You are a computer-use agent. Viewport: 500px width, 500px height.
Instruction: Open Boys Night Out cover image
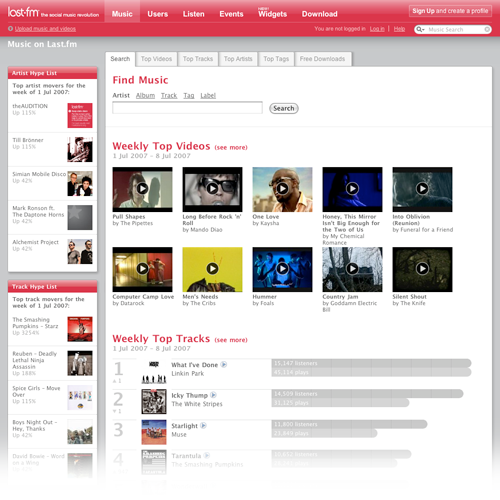pos(80,432)
